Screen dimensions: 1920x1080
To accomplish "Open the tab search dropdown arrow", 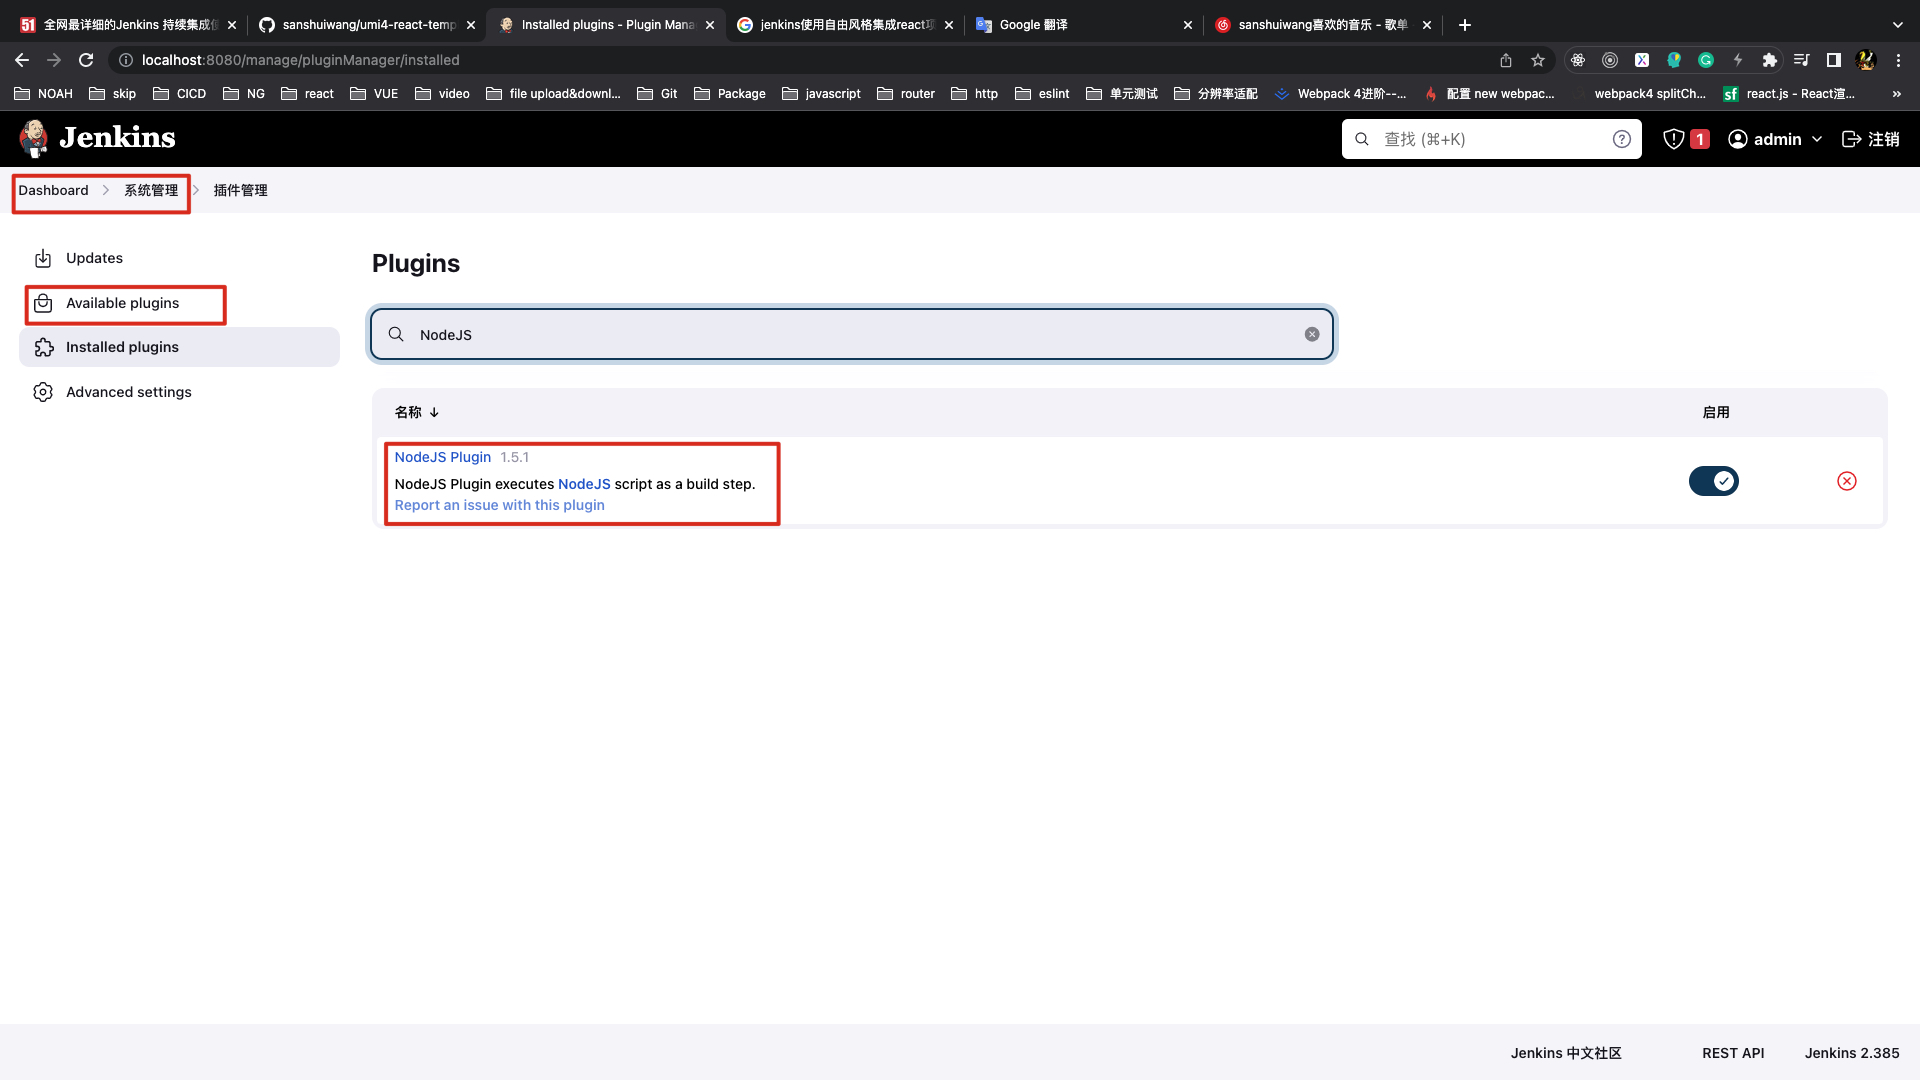I will pos(1898,25).
